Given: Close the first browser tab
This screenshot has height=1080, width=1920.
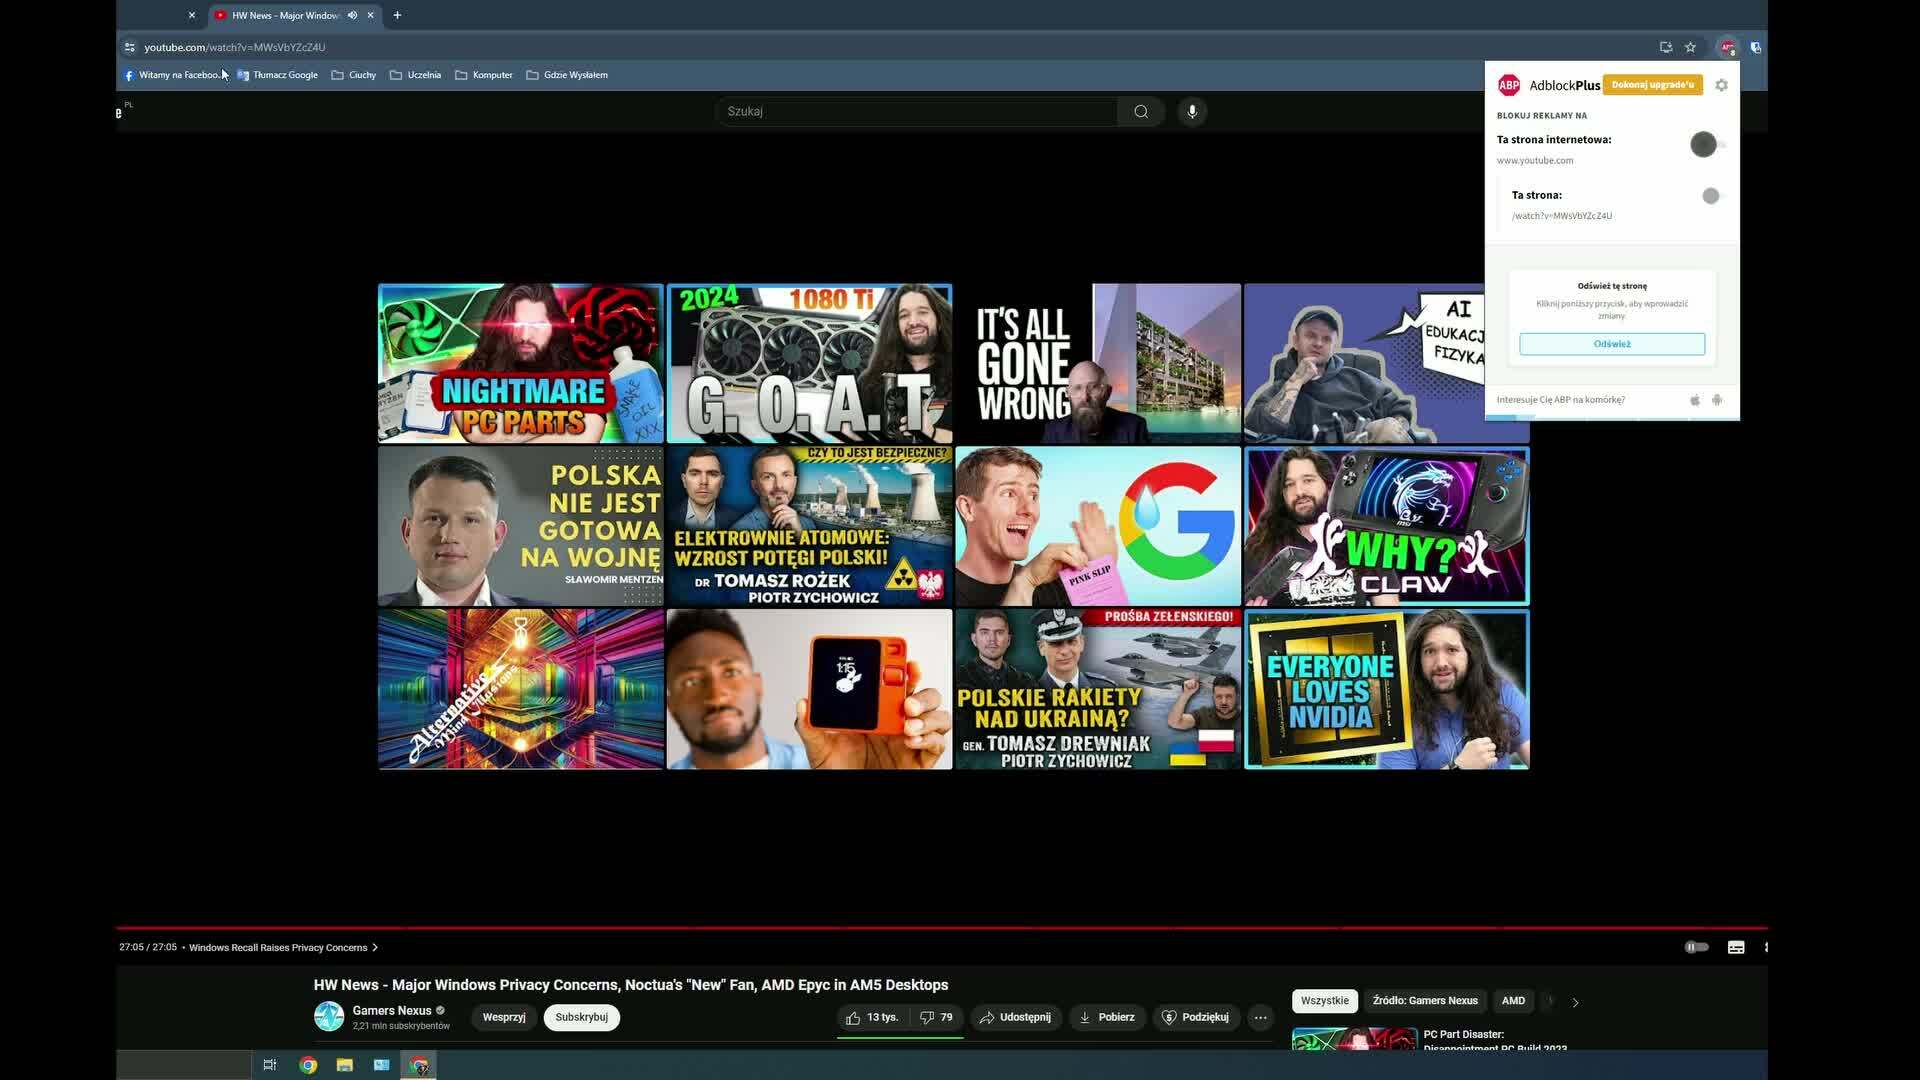Looking at the screenshot, I should (192, 15).
